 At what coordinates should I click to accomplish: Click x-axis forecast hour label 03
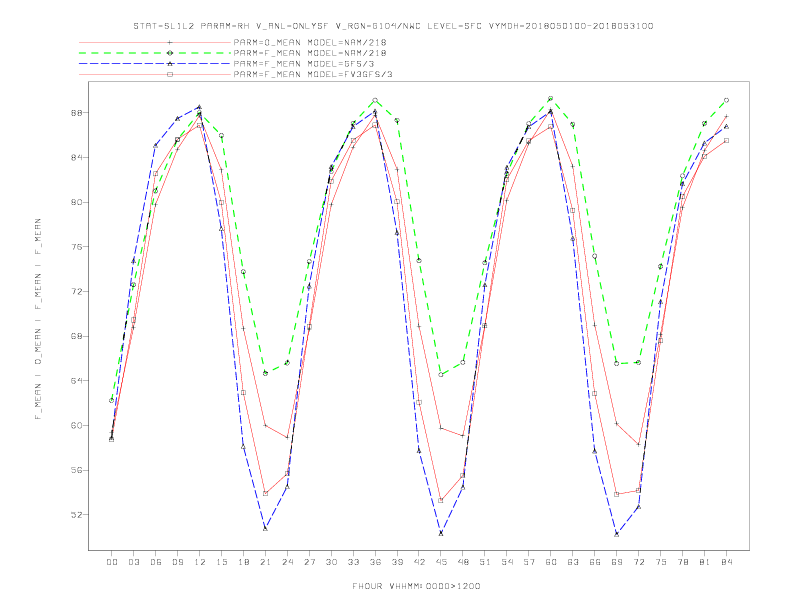pyautogui.click(x=133, y=562)
